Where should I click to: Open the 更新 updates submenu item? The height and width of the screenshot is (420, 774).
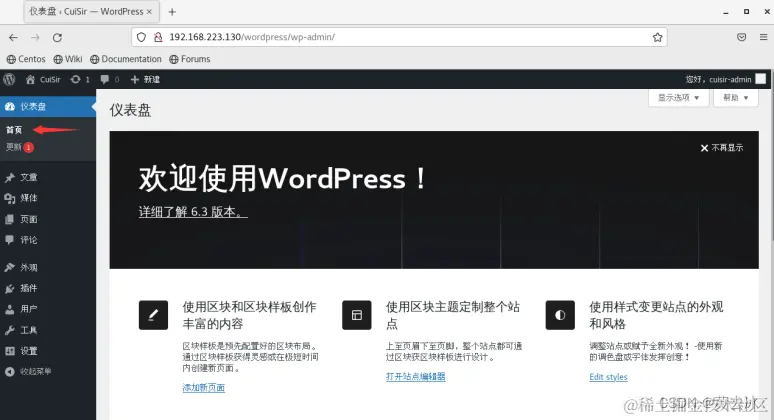tap(20, 147)
